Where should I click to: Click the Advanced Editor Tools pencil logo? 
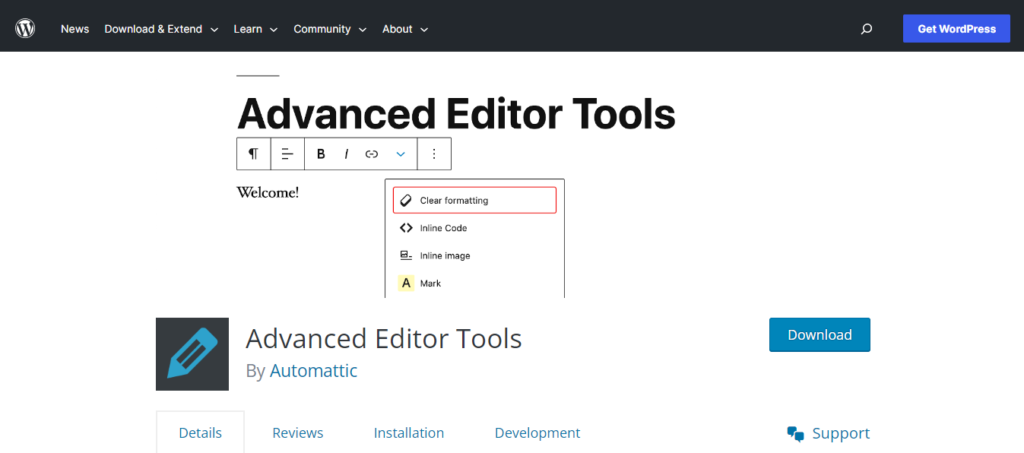tap(193, 354)
